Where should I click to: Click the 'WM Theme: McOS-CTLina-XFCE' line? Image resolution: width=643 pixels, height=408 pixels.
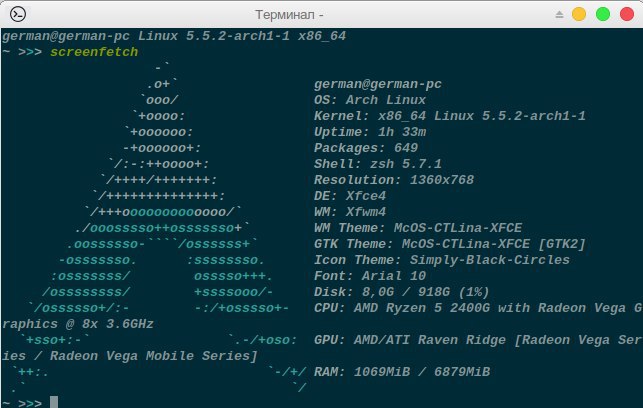tap(418, 228)
